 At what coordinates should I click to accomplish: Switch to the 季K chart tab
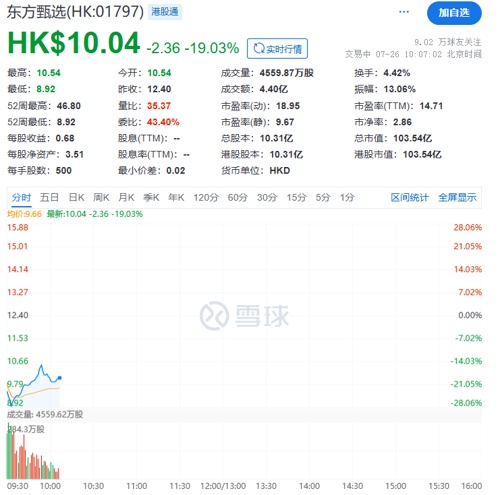[x=151, y=198]
